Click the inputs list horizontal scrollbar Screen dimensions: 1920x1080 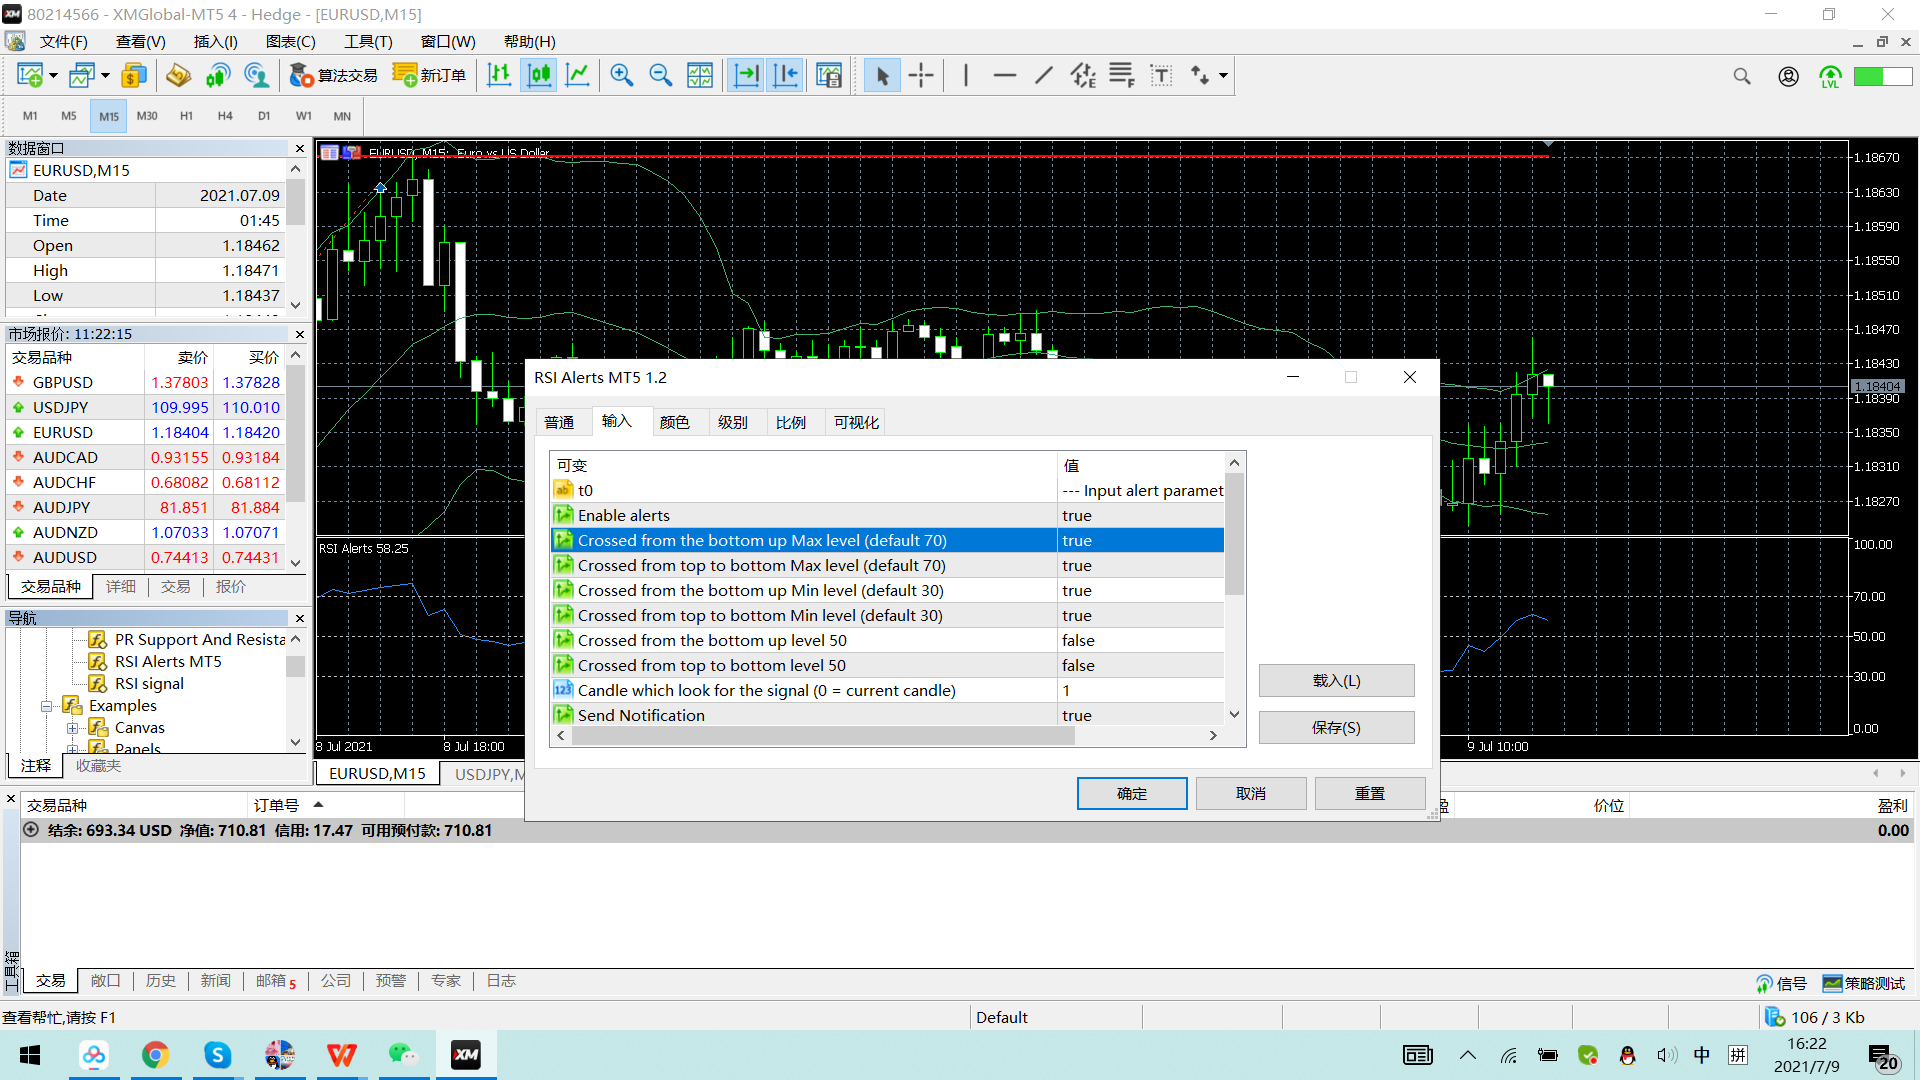coord(822,736)
